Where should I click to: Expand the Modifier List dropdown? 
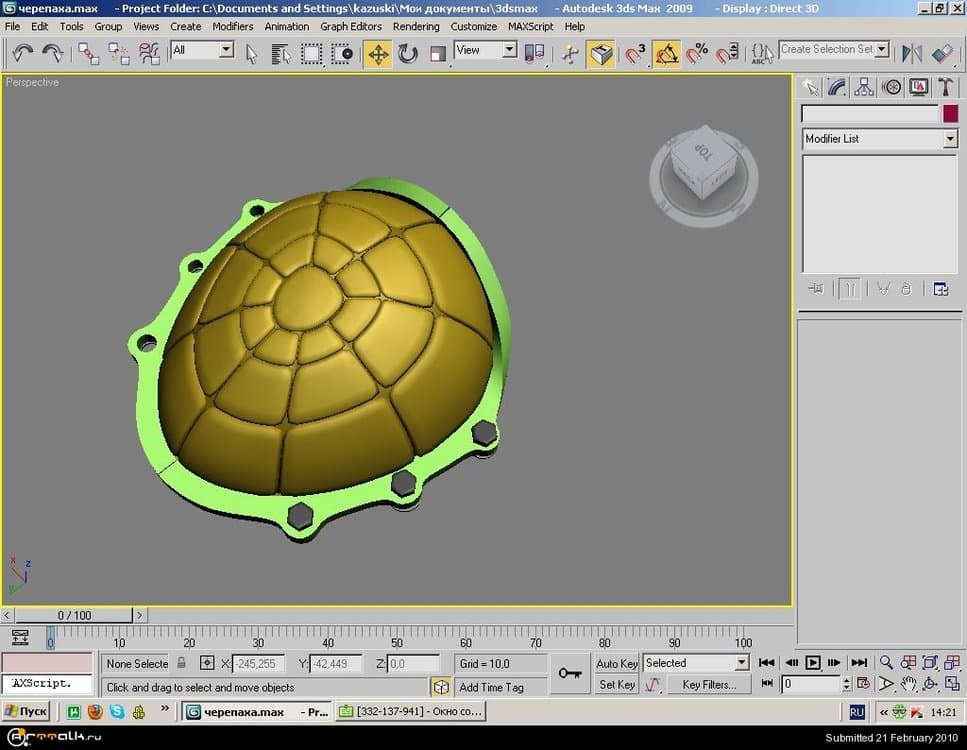point(950,139)
